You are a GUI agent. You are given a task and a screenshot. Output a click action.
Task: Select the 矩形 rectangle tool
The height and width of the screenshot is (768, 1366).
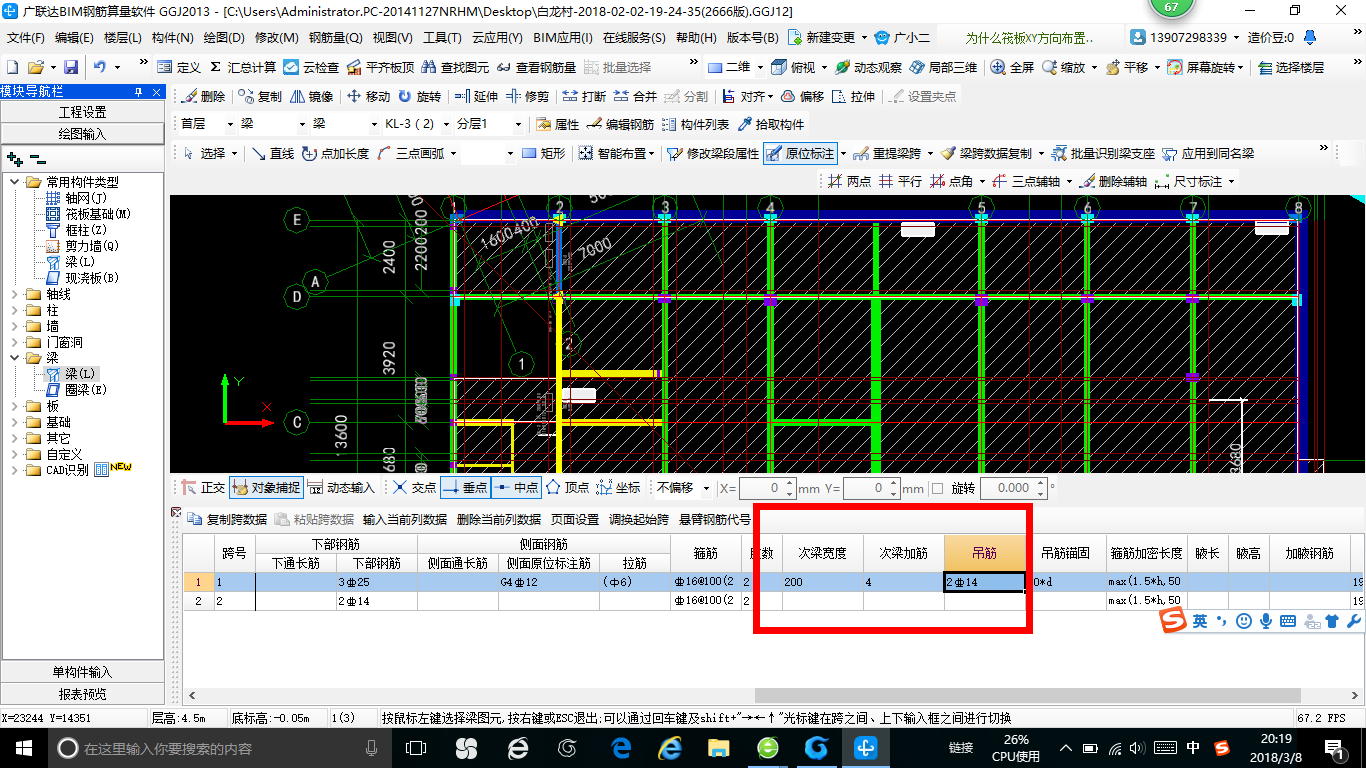[543, 154]
